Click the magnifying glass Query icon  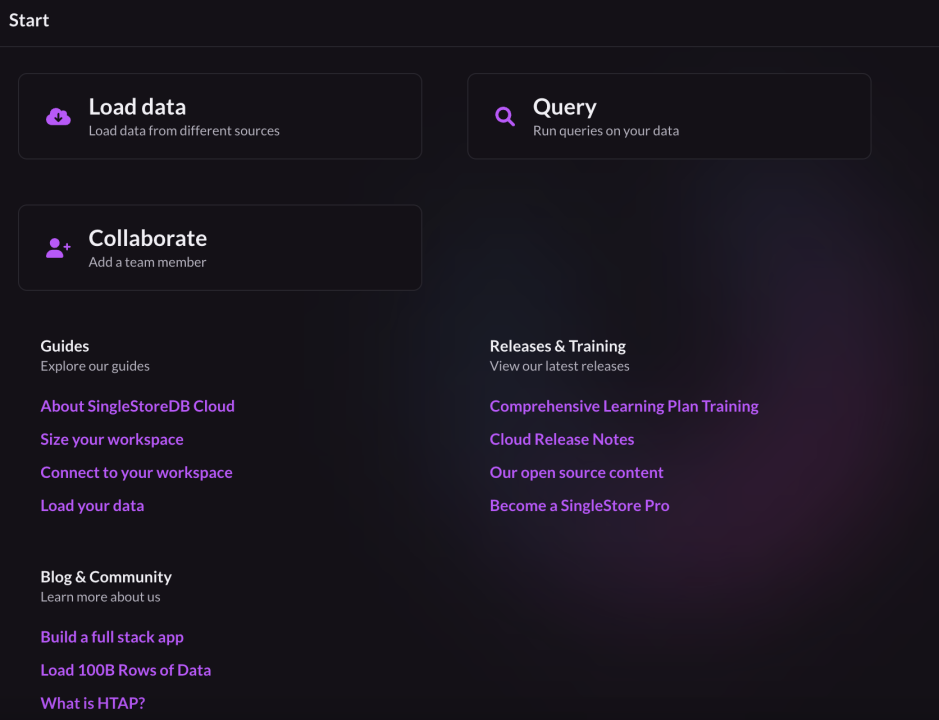(x=505, y=117)
